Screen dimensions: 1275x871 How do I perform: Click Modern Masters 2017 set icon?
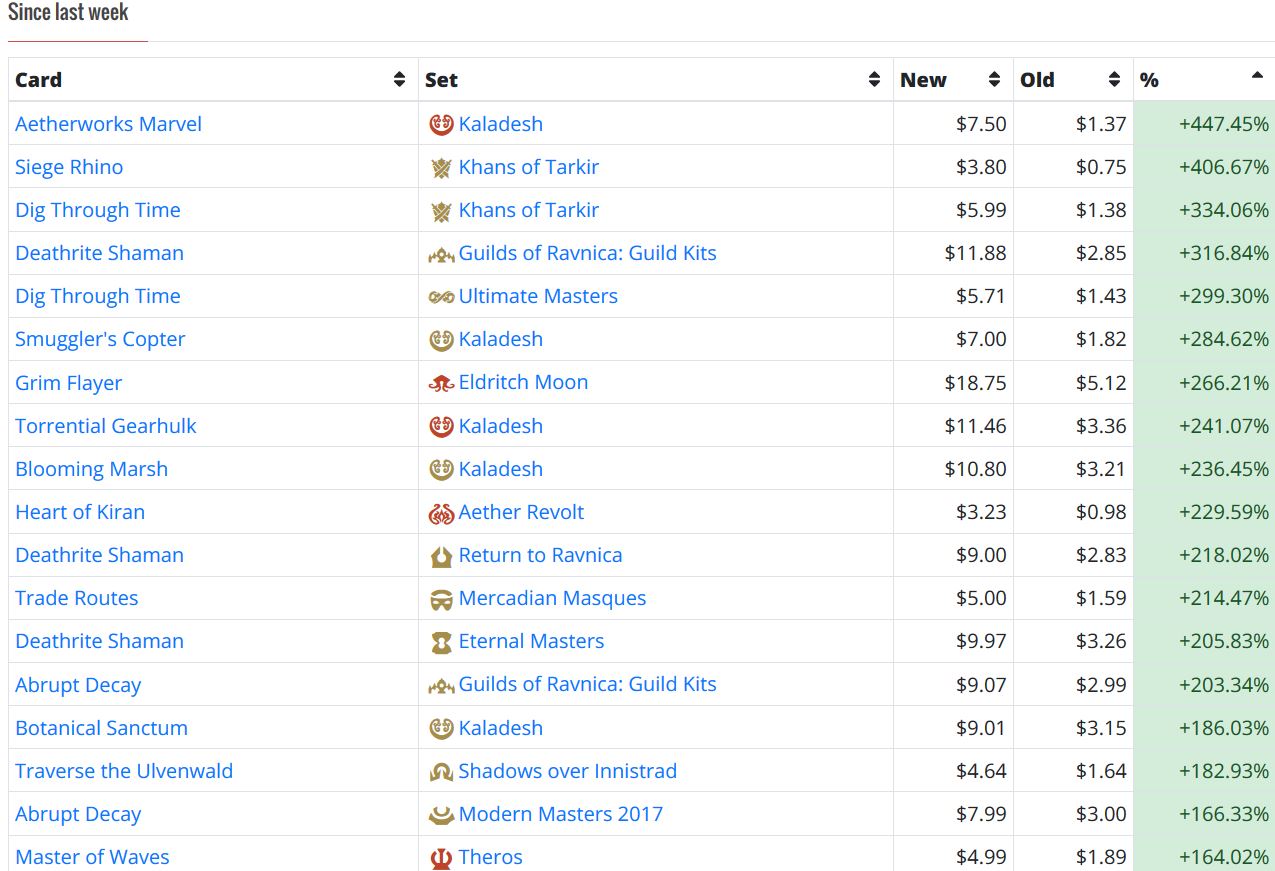pos(441,815)
